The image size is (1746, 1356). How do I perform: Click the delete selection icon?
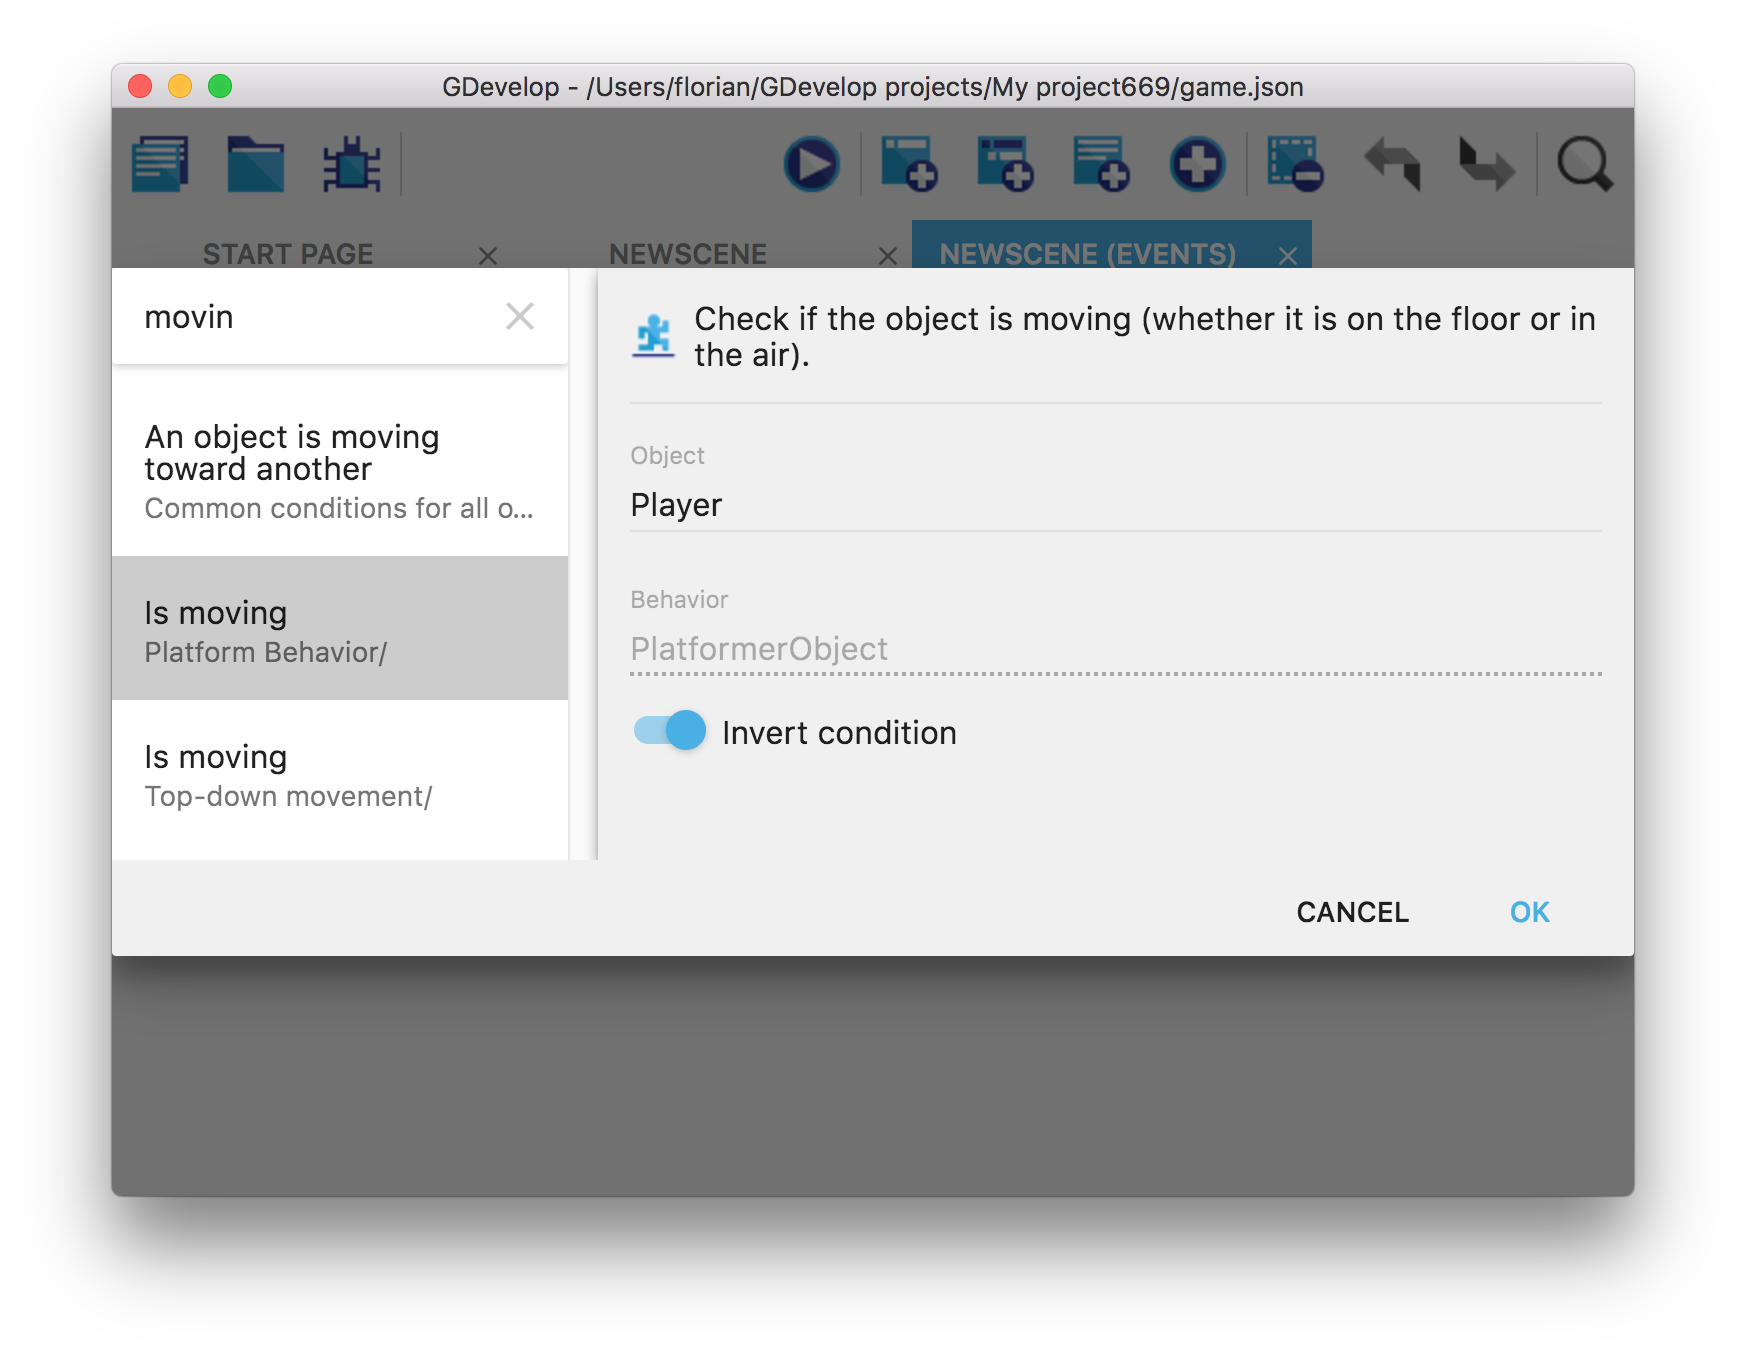click(x=1294, y=164)
